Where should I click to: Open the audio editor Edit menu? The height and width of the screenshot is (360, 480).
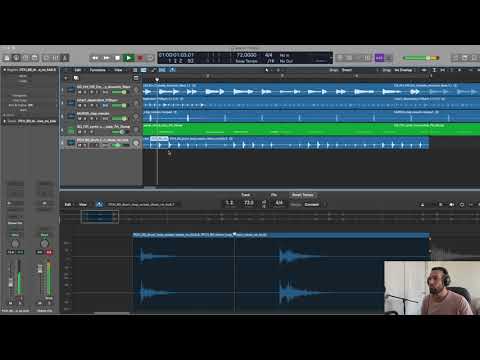coord(68,204)
